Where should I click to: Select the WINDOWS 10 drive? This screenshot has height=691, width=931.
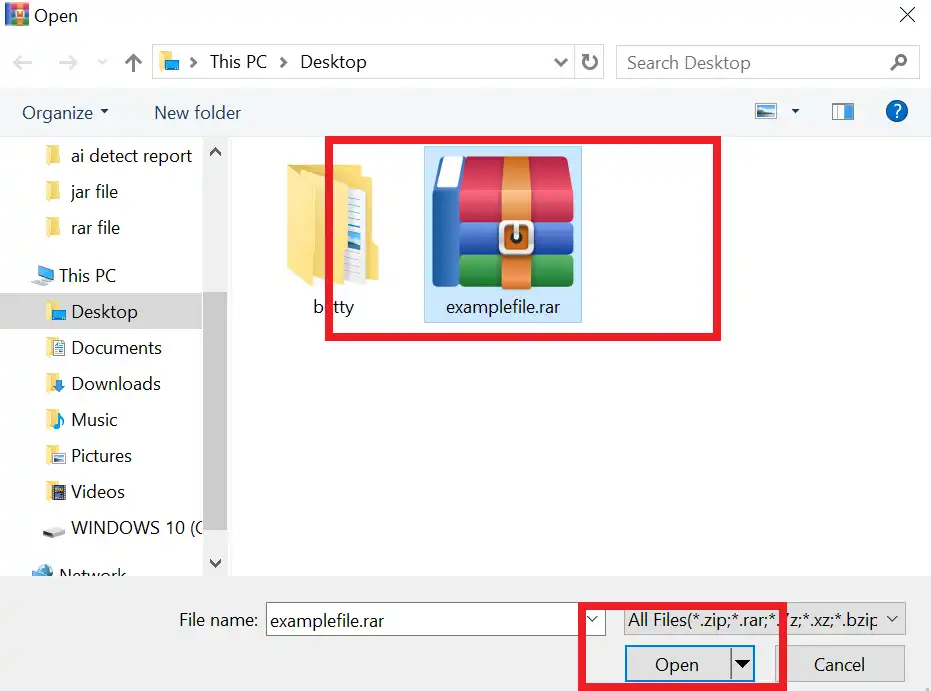coord(136,528)
